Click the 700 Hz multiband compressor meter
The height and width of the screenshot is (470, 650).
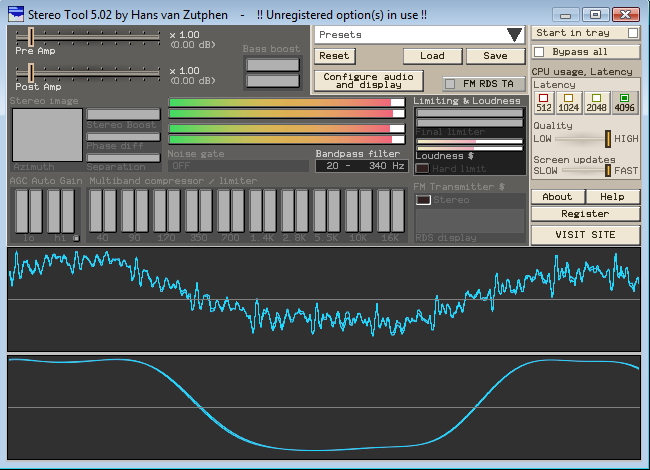click(x=230, y=211)
